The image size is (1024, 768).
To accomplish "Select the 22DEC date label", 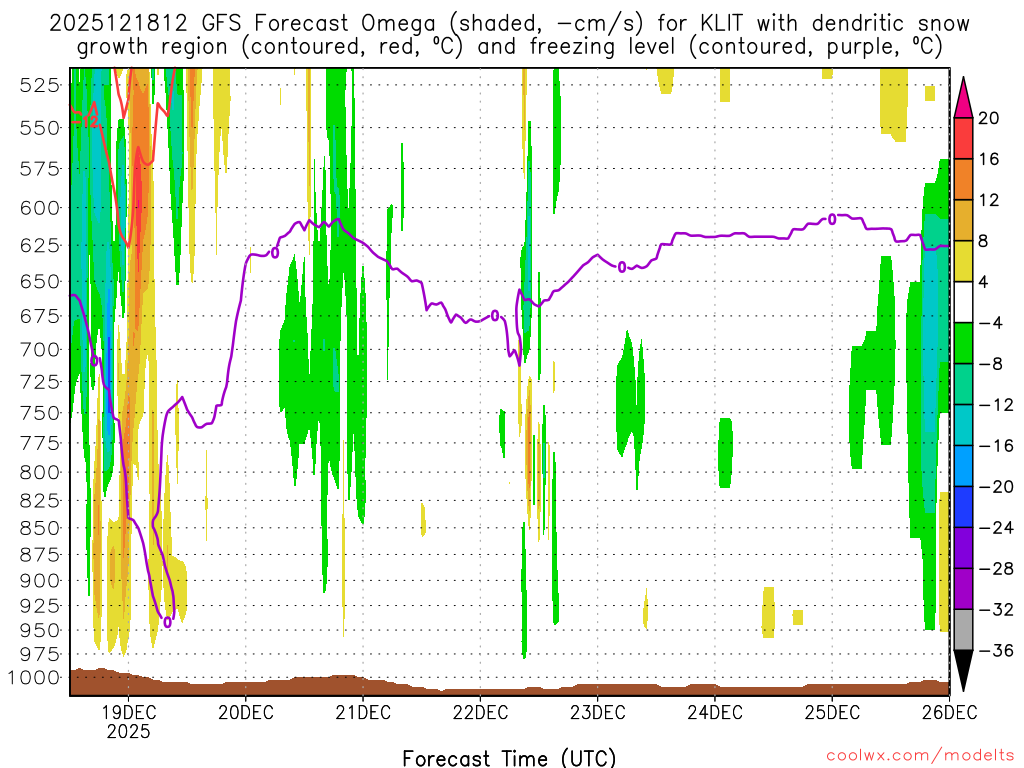I will (x=480, y=712).
